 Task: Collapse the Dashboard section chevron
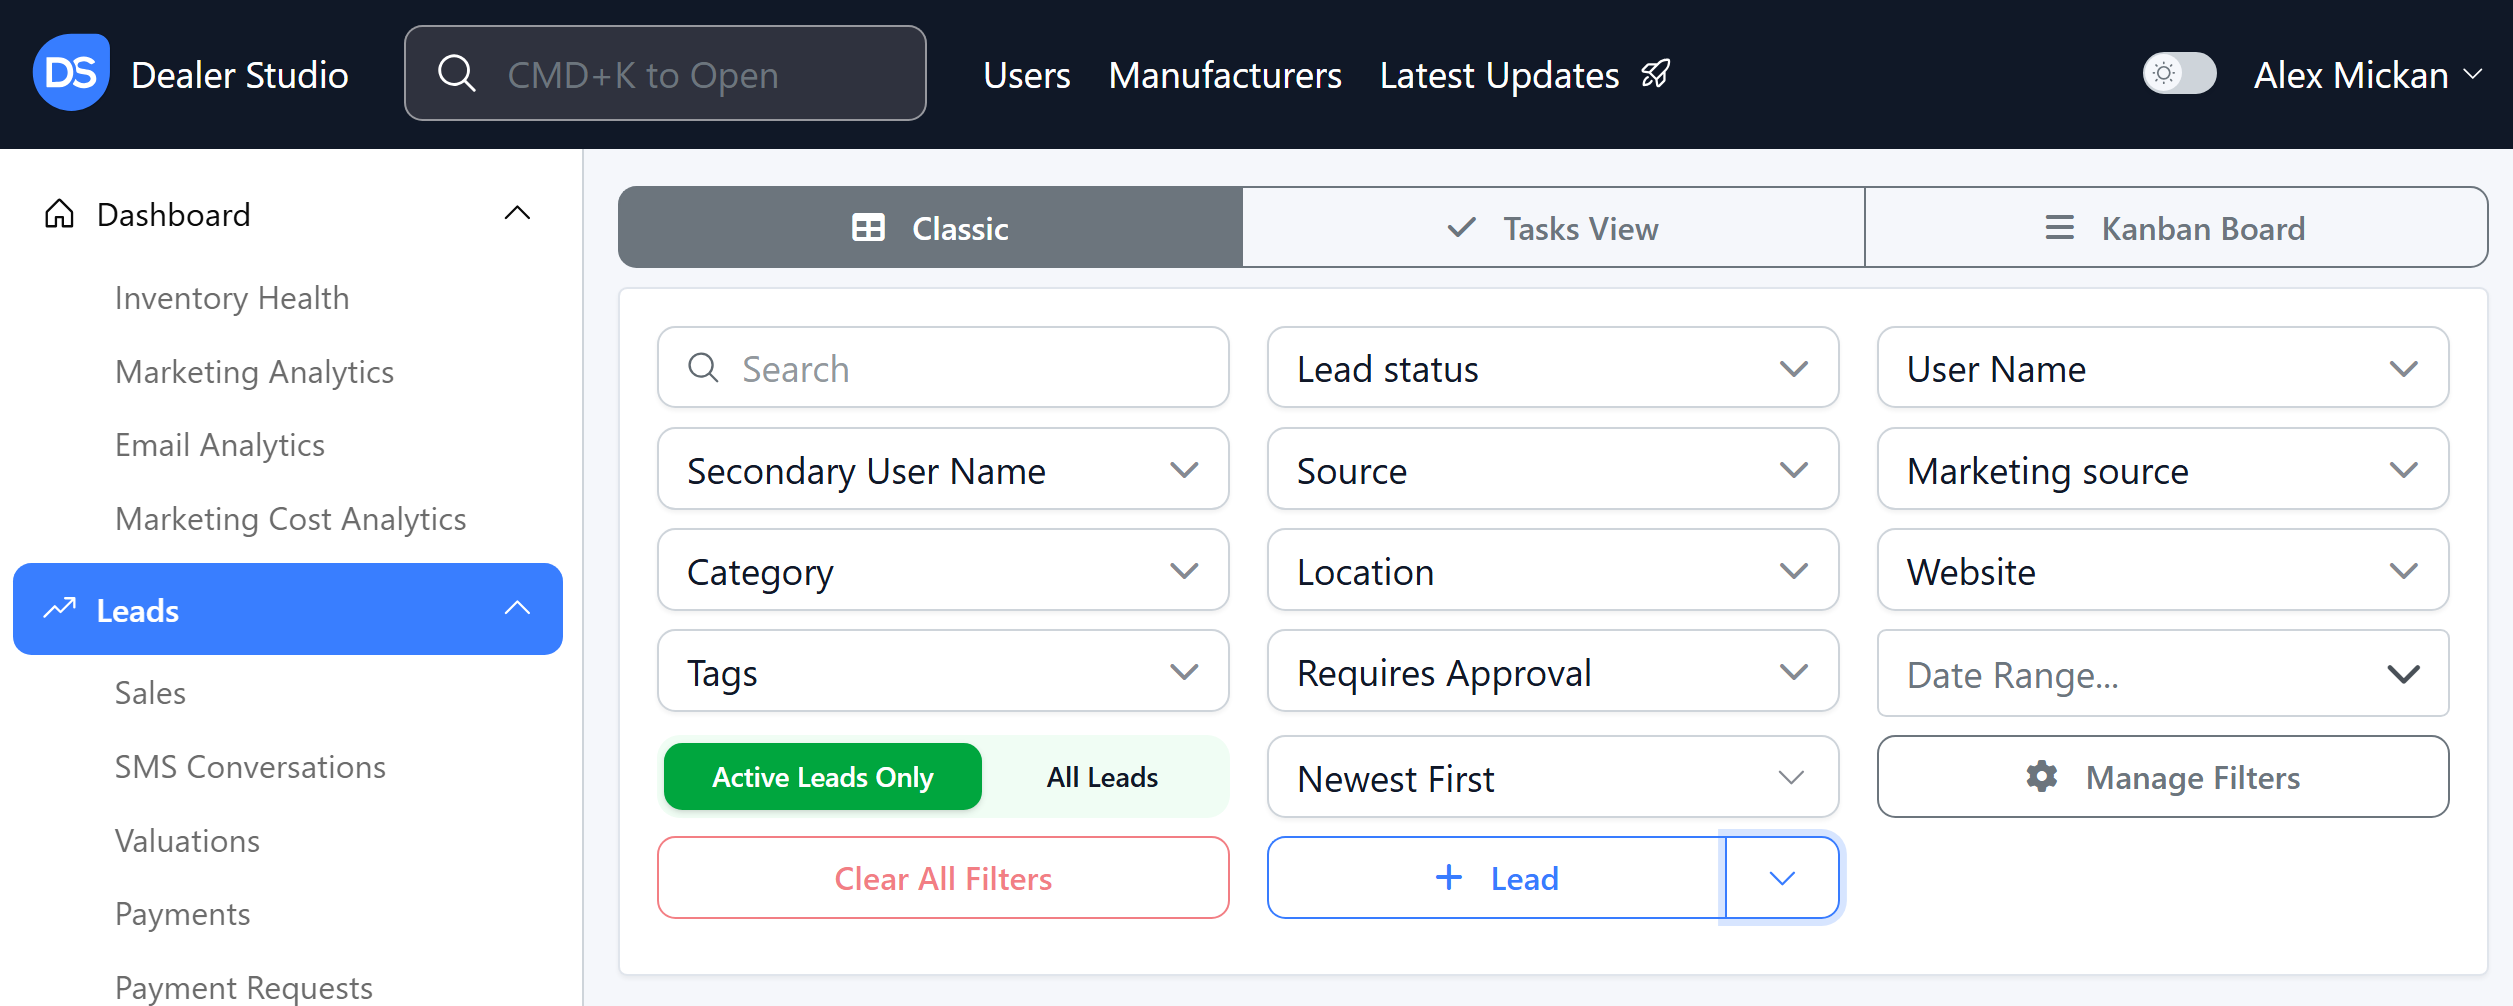coord(517,213)
